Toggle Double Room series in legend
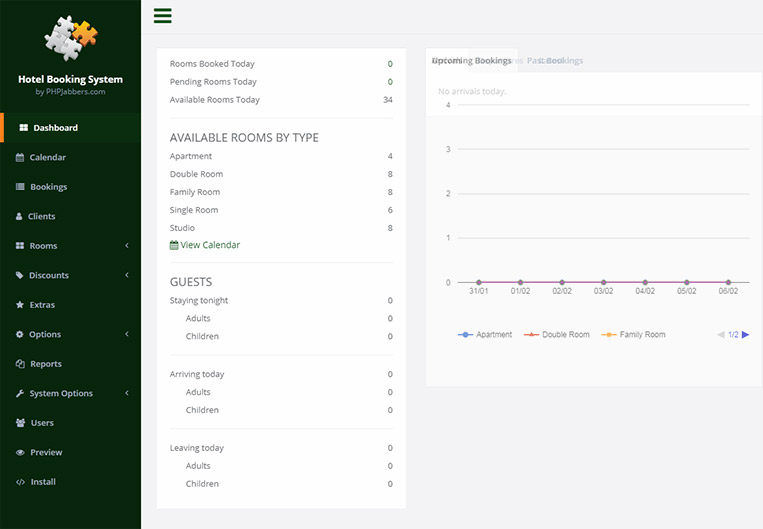The width and height of the screenshot is (763, 529). click(x=557, y=334)
